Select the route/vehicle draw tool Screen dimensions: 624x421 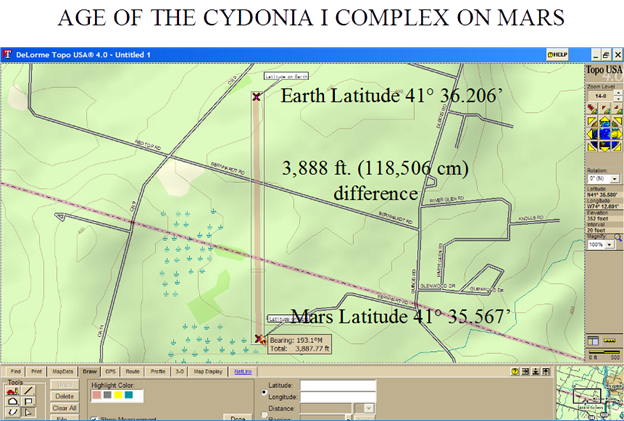[x=11, y=389]
